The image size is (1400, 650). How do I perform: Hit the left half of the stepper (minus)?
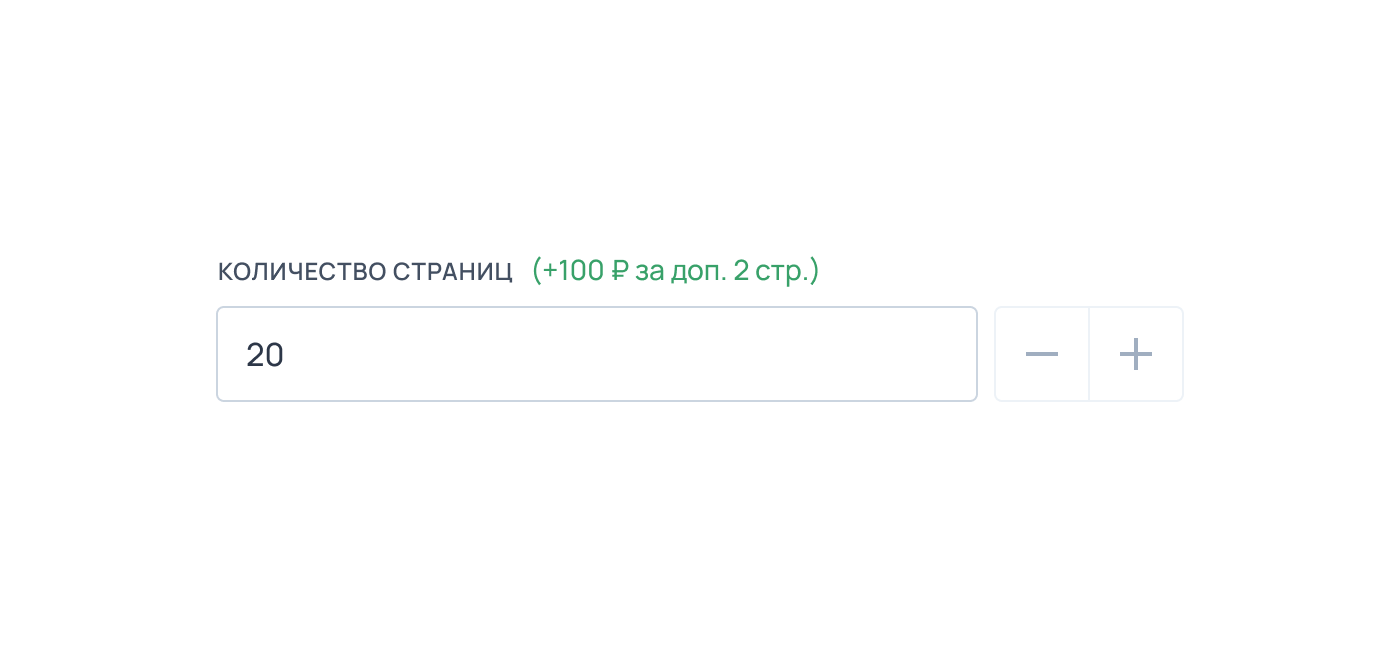click(x=1042, y=354)
